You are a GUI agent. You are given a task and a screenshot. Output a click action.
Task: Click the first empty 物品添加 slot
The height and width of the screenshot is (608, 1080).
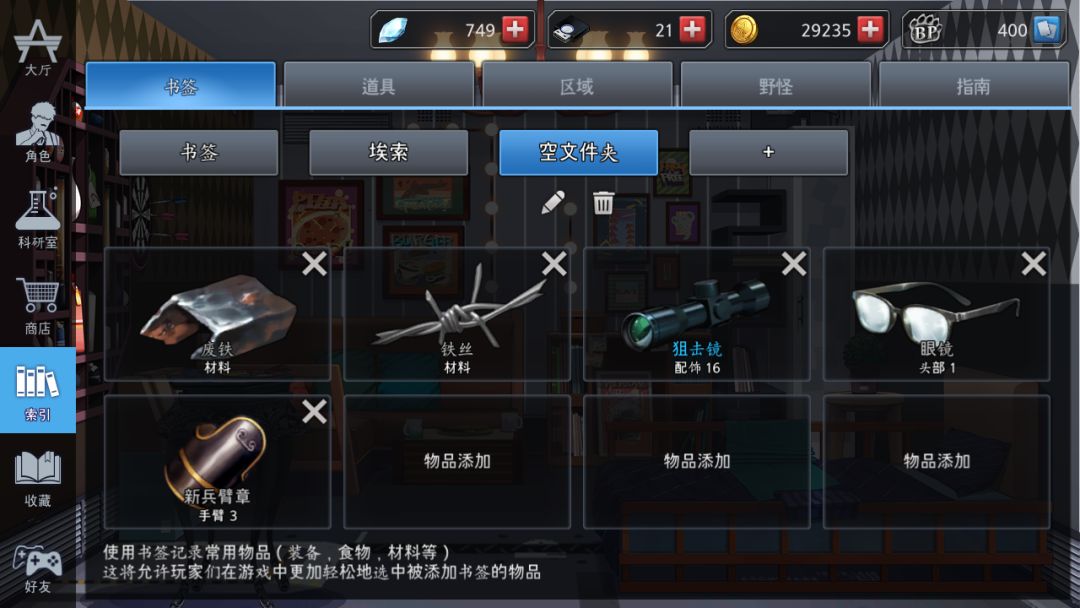point(457,461)
